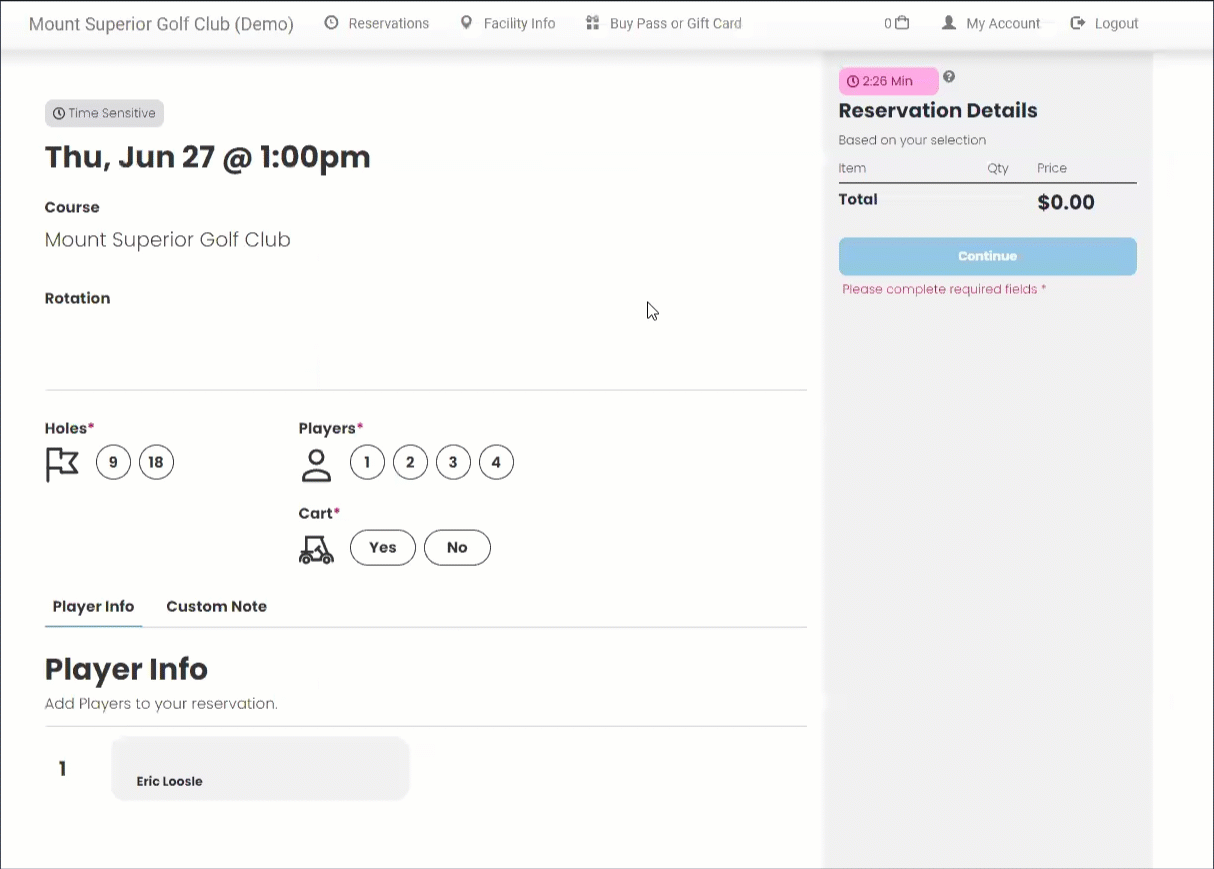Viewport: 1214px width, 869px height.
Task: Click the 2:26 Min countdown timer
Action: point(888,81)
